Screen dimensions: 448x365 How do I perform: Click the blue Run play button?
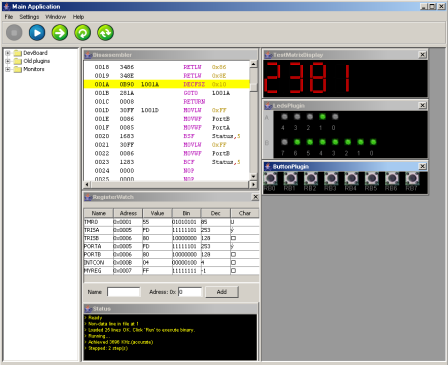point(37,33)
